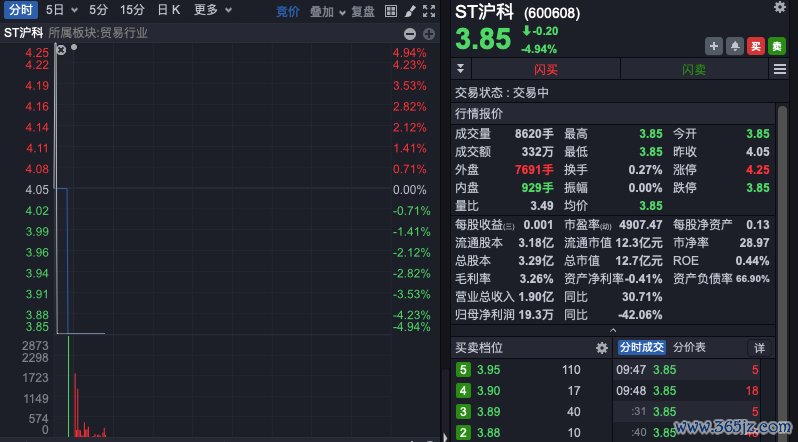Open gear settings for 买卖档位
This screenshot has width=798, height=442.
tap(602, 348)
